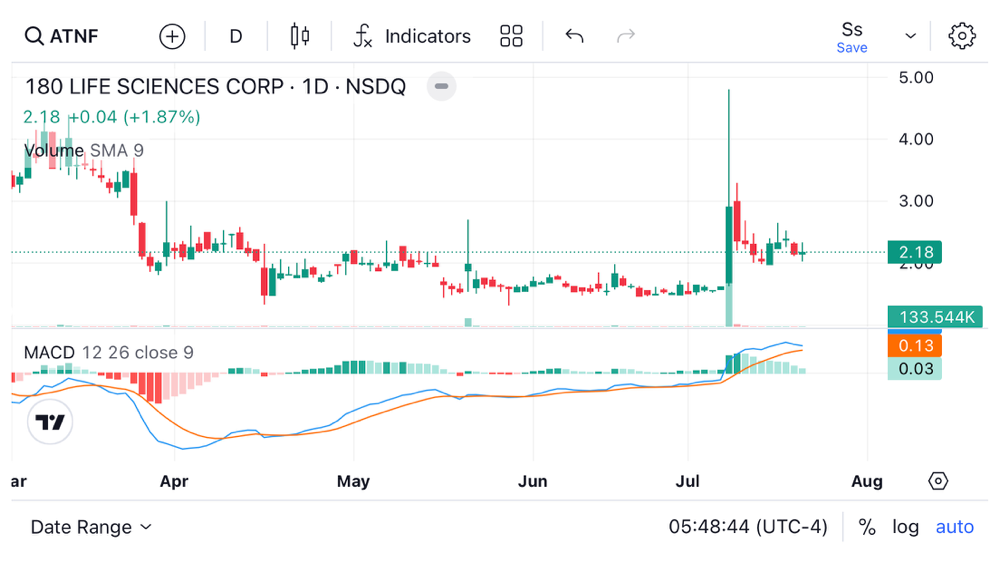This screenshot has width=1000, height=563.
Task: Select the Apr label on time axis
Action: click(x=174, y=481)
